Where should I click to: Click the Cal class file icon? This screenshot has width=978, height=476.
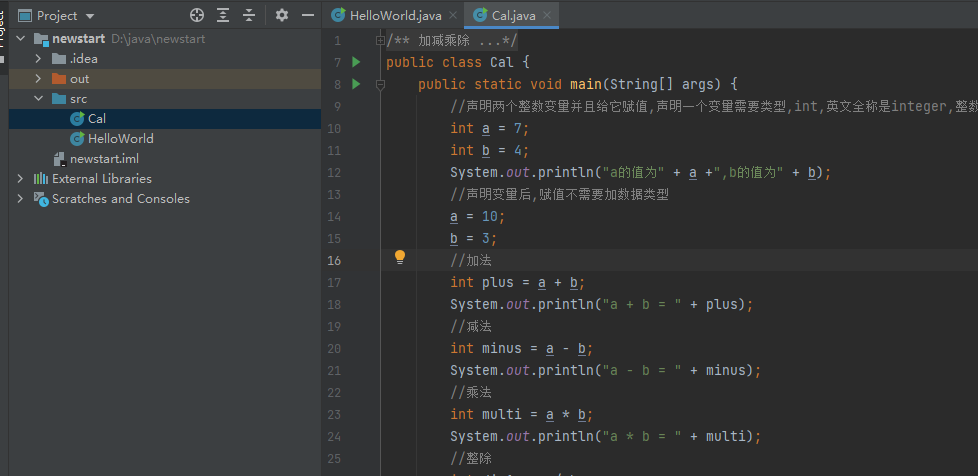pyautogui.click(x=77, y=119)
